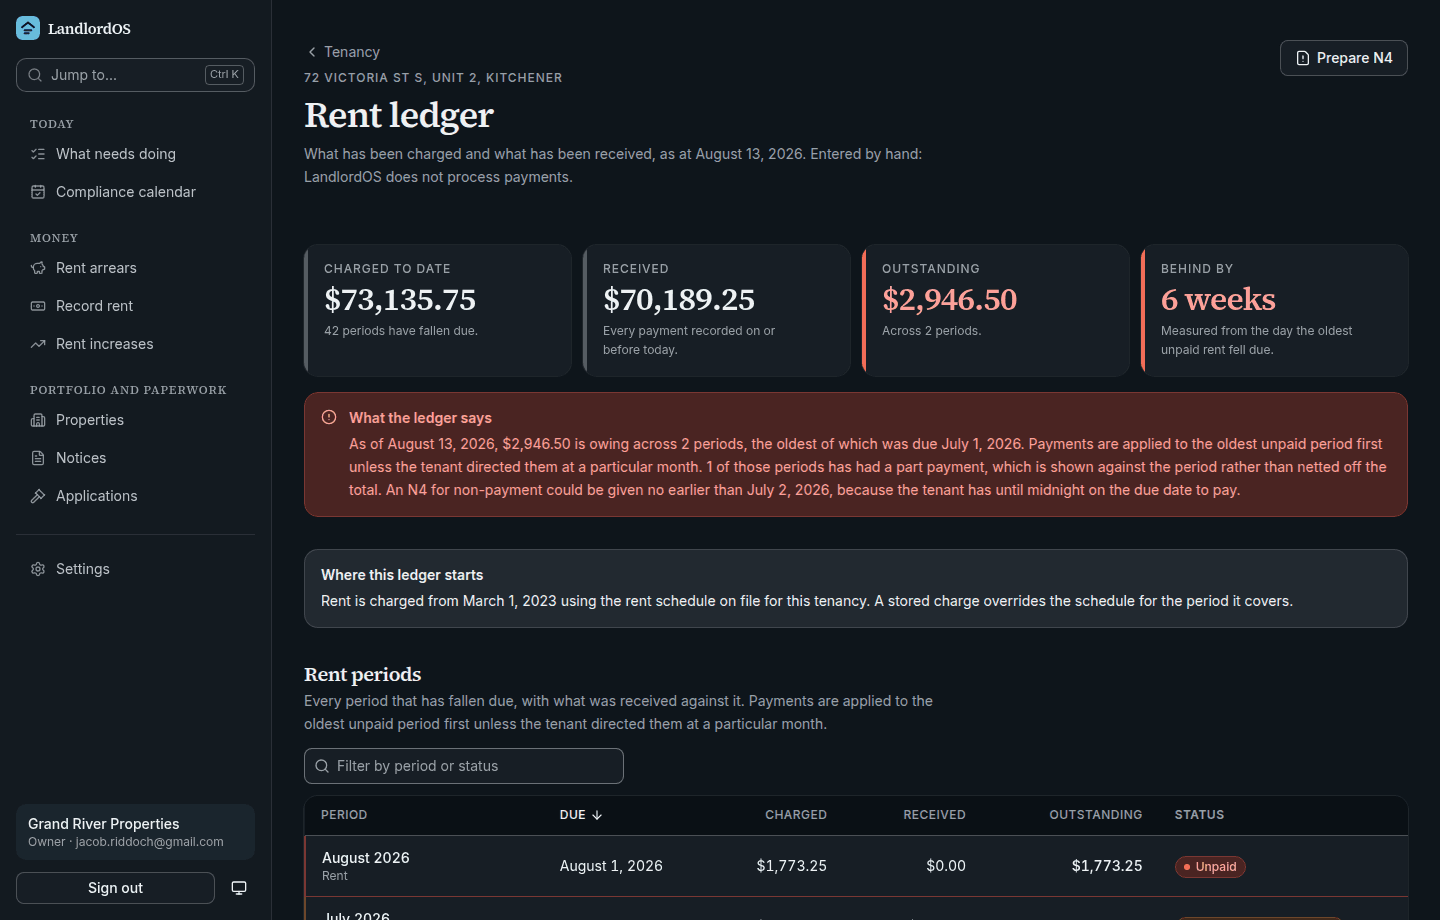Image resolution: width=1440 pixels, height=920 pixels.
Task: Click the Unpaid status badge
Action: tap(1210, 867)
